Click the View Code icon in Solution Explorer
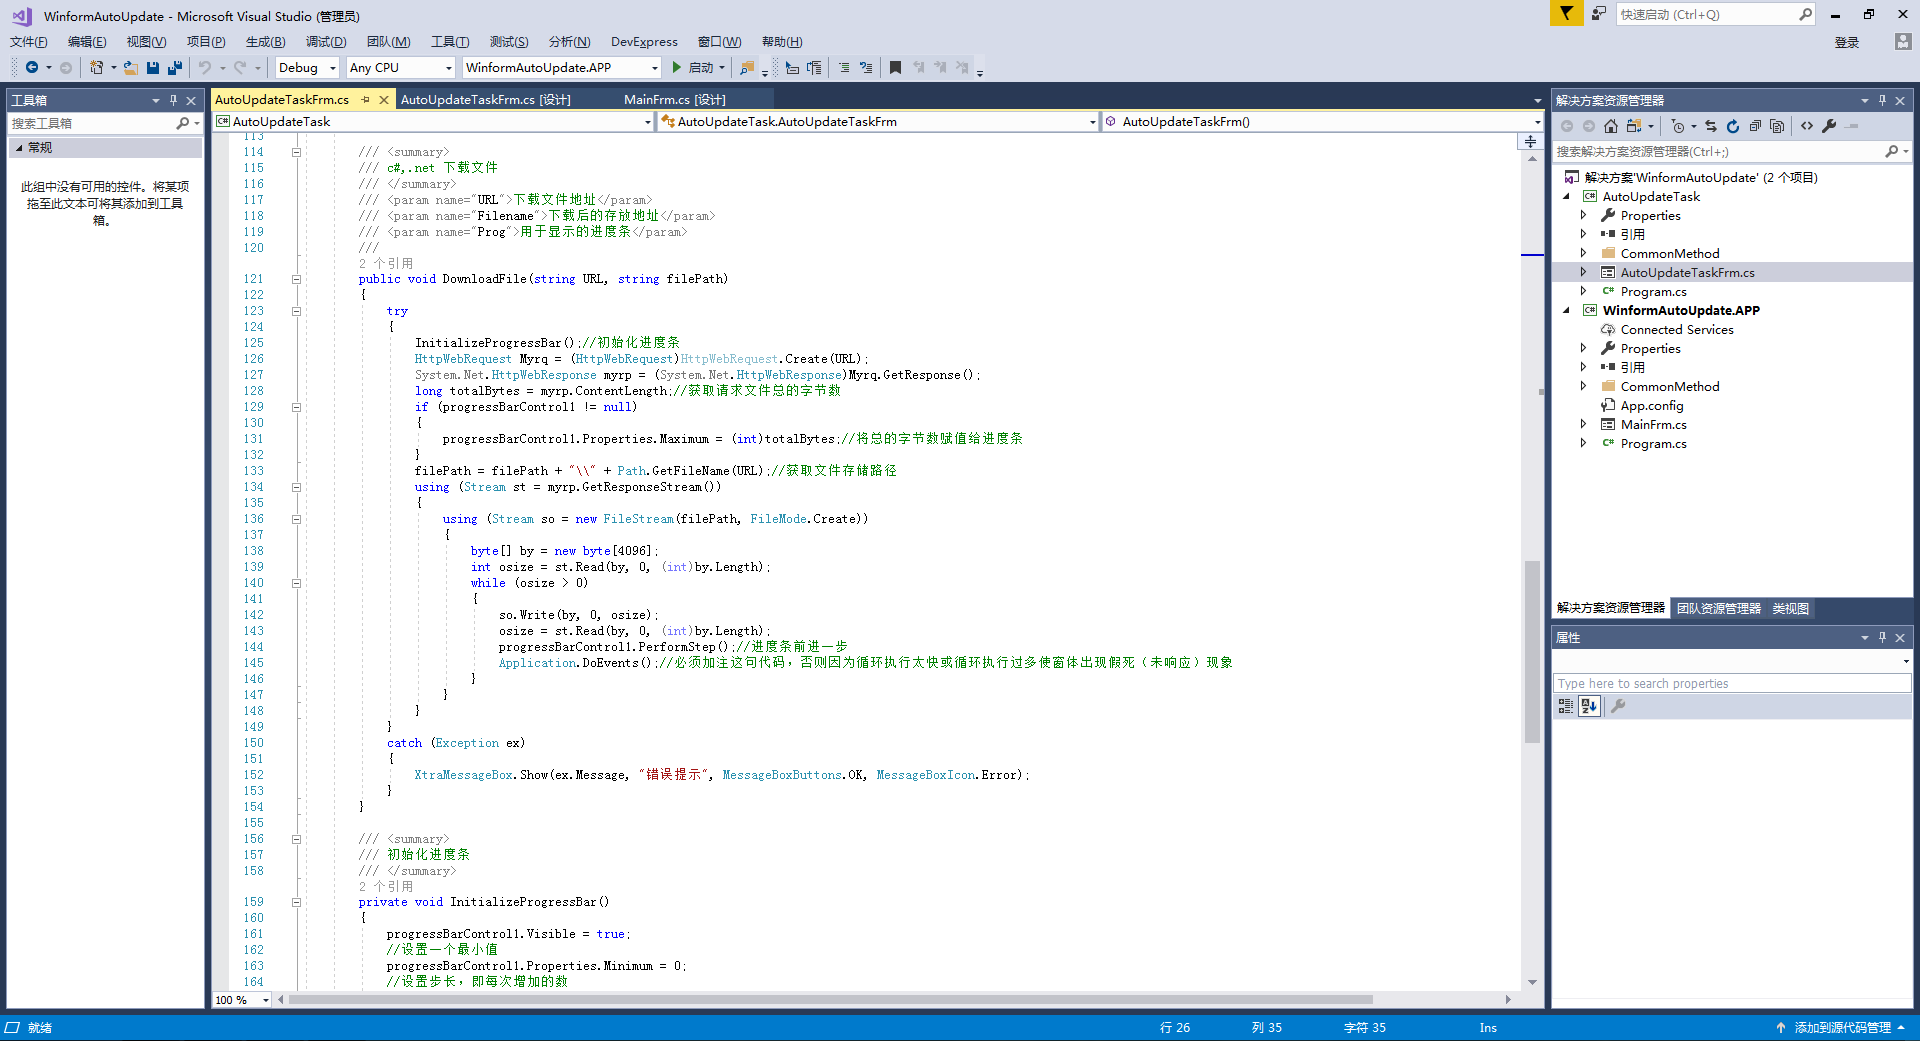Viewport: 1920px width, 1041px height. click(1807, 126)
